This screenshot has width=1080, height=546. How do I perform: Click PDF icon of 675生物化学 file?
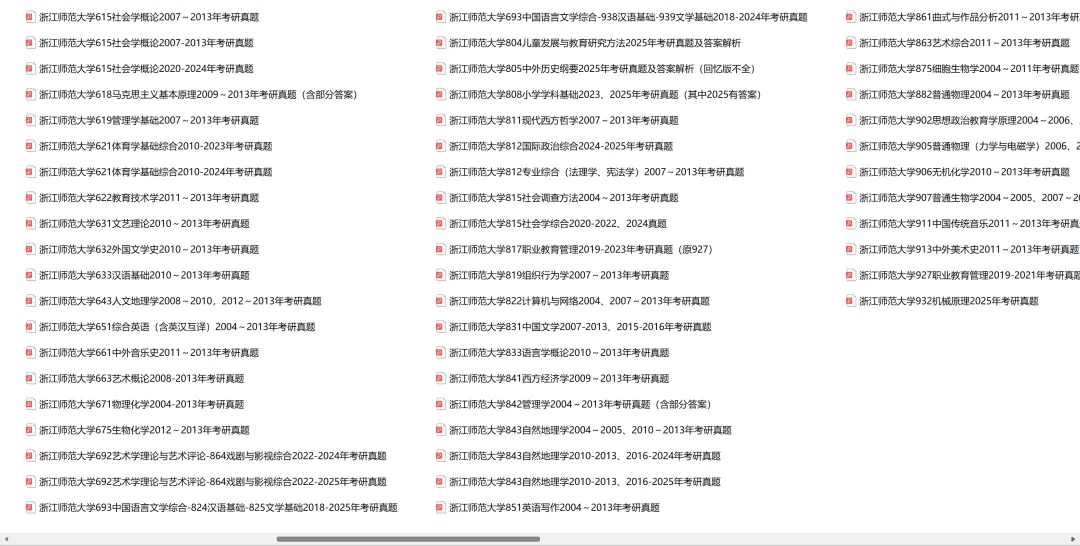30,430
